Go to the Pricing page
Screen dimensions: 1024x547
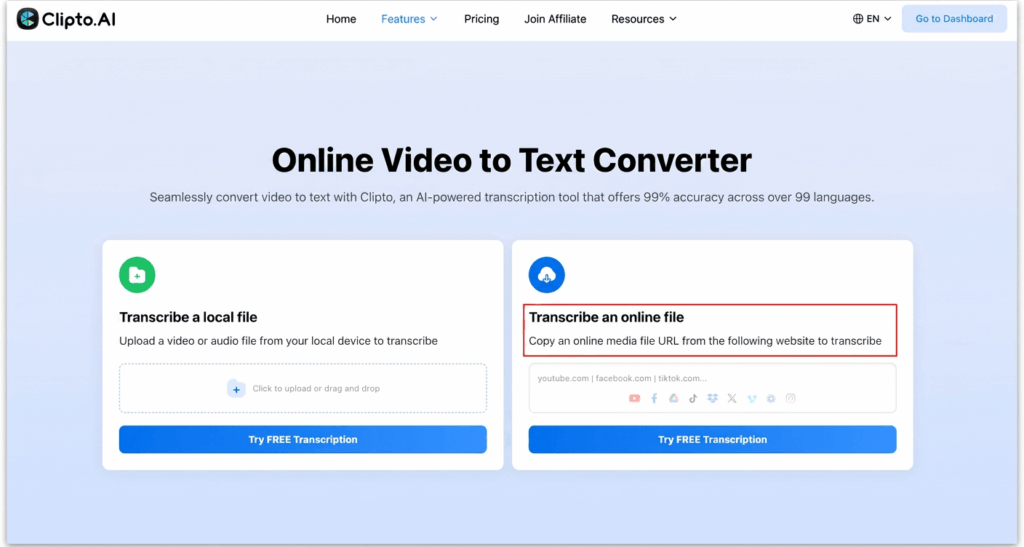[x=481, y=19]
